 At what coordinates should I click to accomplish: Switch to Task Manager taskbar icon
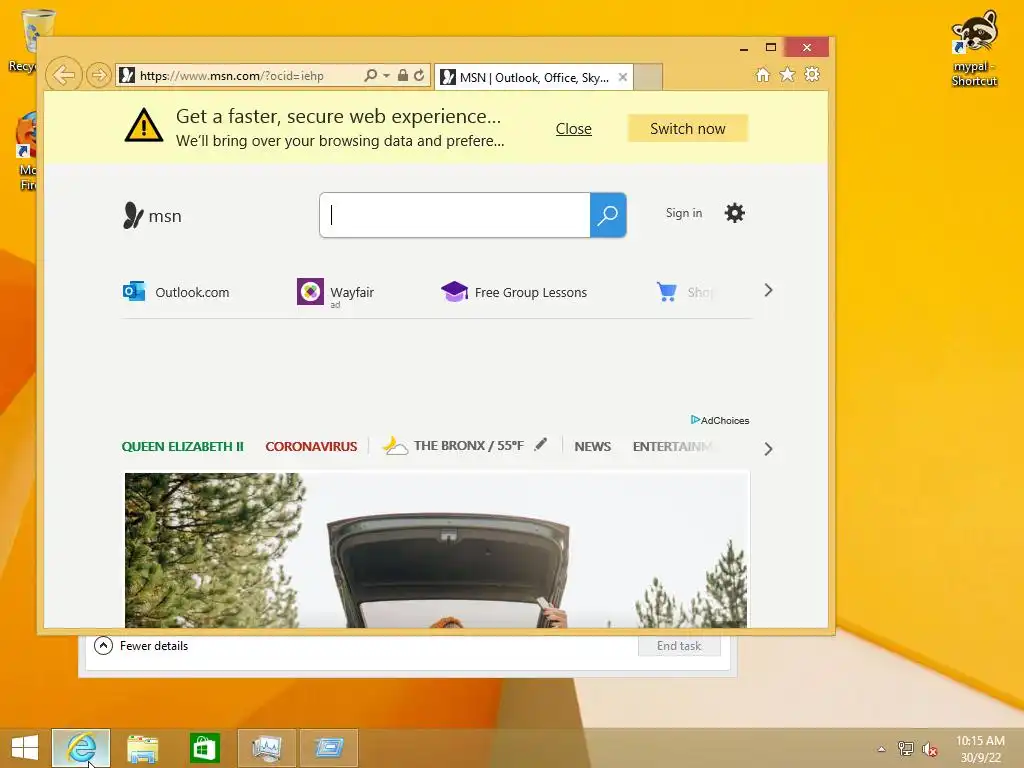[x=266, y=748]
